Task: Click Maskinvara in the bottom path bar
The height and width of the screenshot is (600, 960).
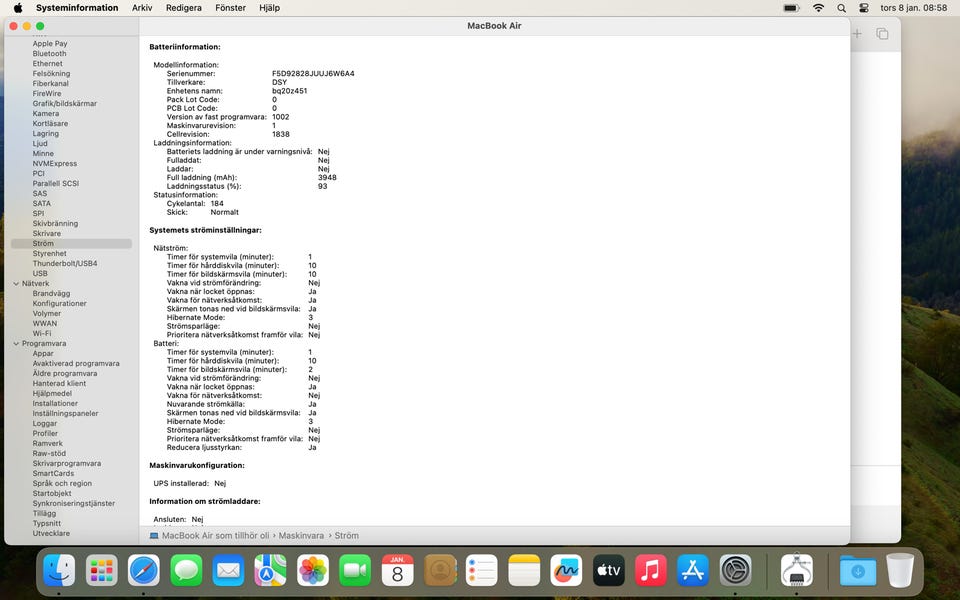Action: [301, 536]
